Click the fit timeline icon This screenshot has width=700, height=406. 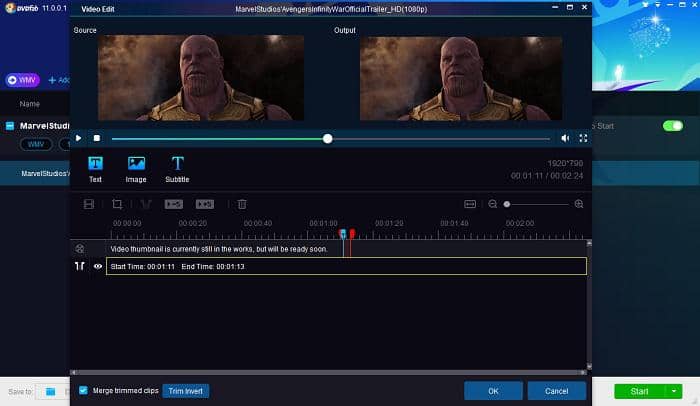pyautogui.click(x=470, y=204)
